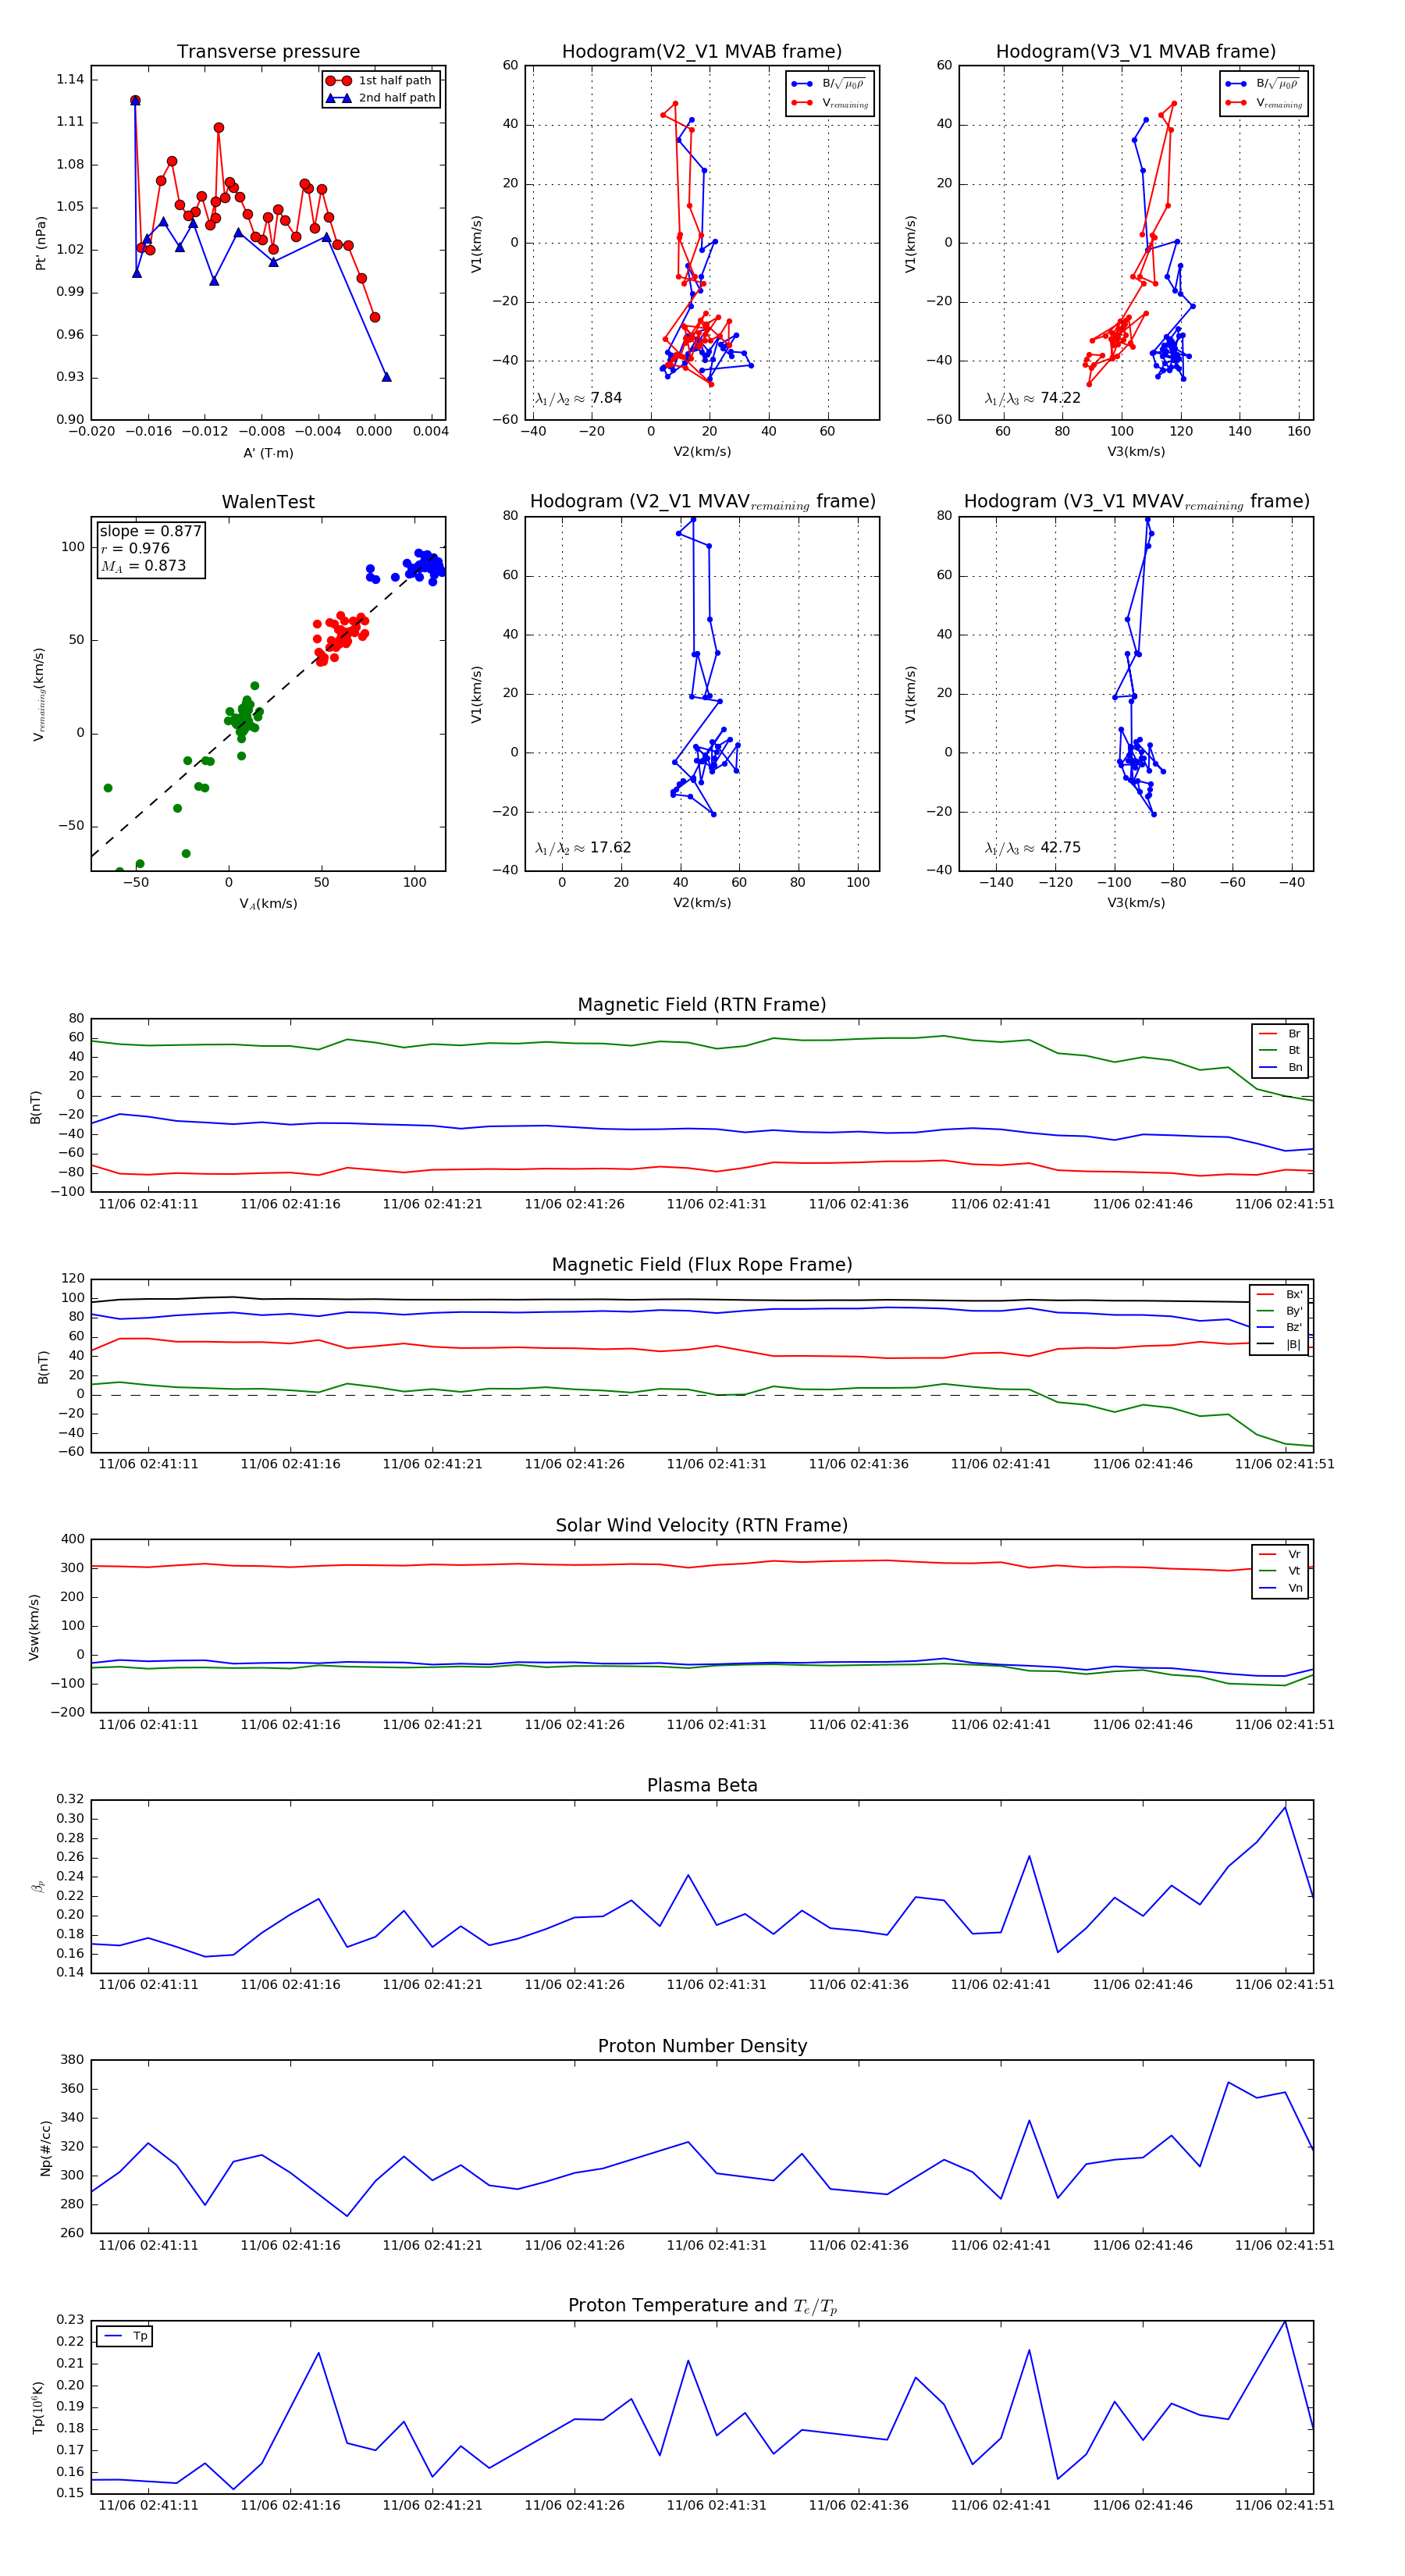Select the 'r = 0.976' correlation text
Image resolution: width=1405 pixels, height=2576 pixels.
click(x=135, y=548)
